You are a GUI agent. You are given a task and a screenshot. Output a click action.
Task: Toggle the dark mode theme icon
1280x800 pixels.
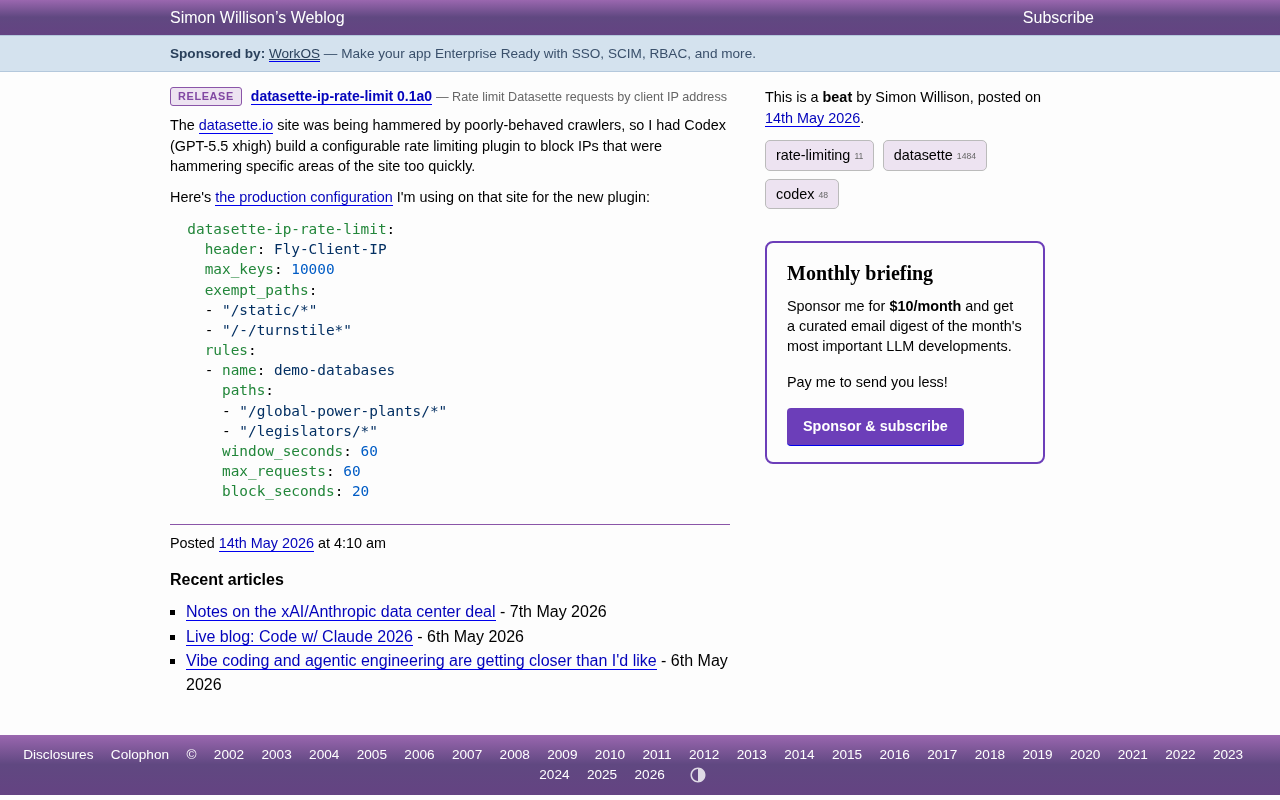click(x=698, y=775)
